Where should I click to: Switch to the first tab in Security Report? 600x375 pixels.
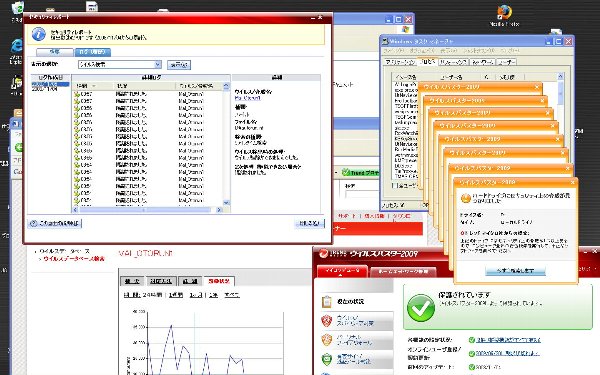pos(54,52)
